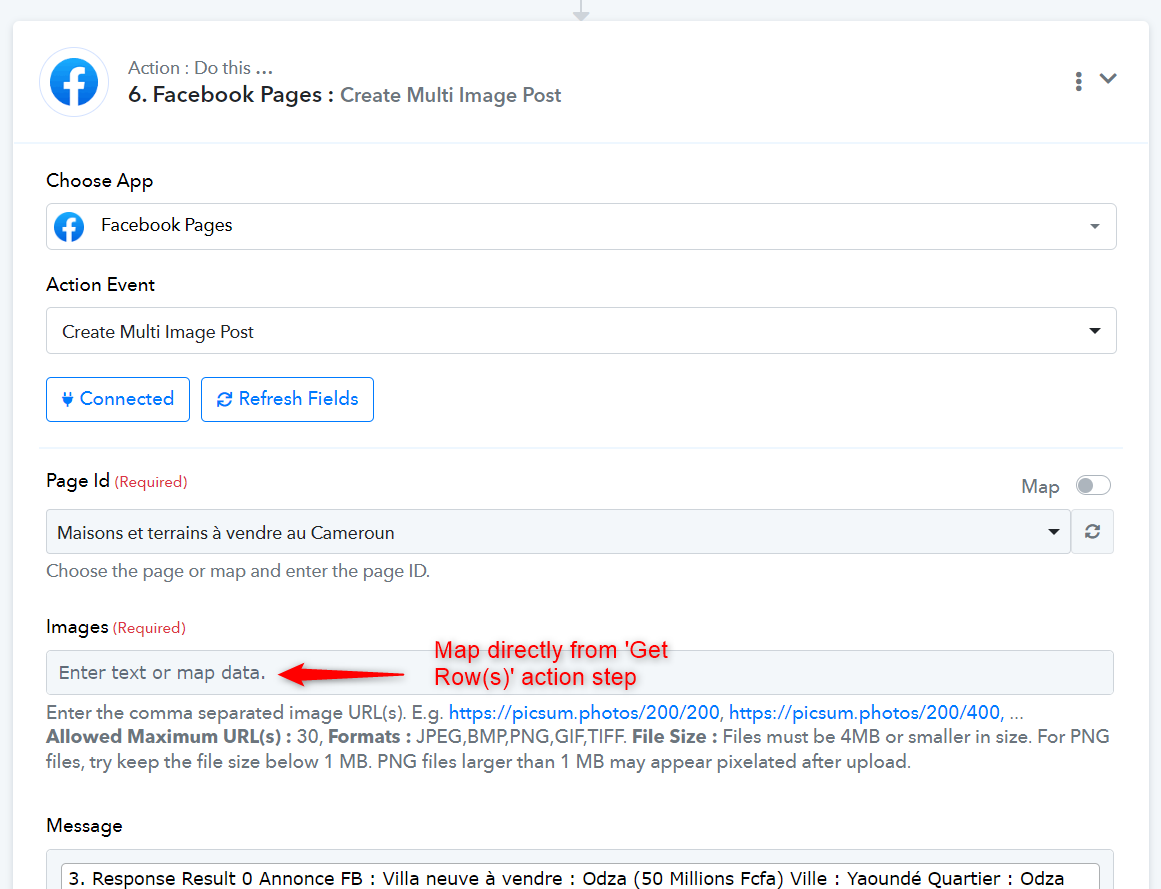The image size is (1161, 889).
Task: Click the Page Id (Required) label
Action: coord(116,482)
